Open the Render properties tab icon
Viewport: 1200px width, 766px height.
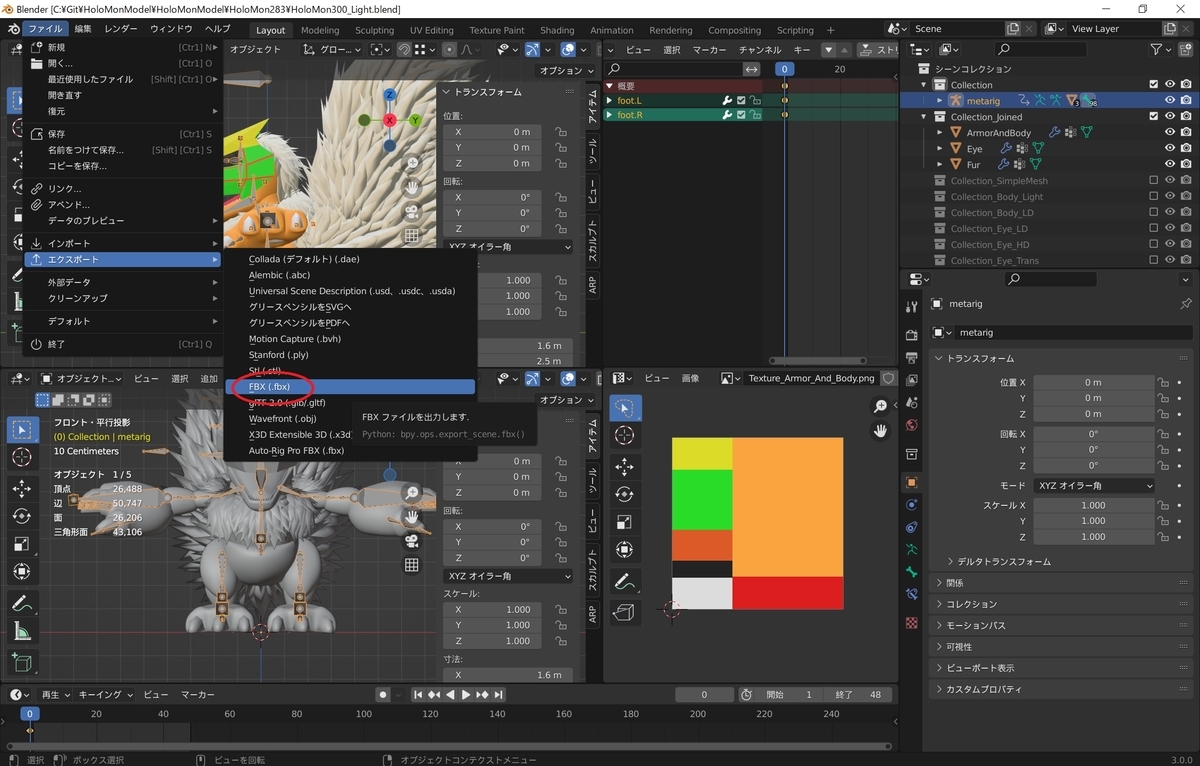point(911,335)
